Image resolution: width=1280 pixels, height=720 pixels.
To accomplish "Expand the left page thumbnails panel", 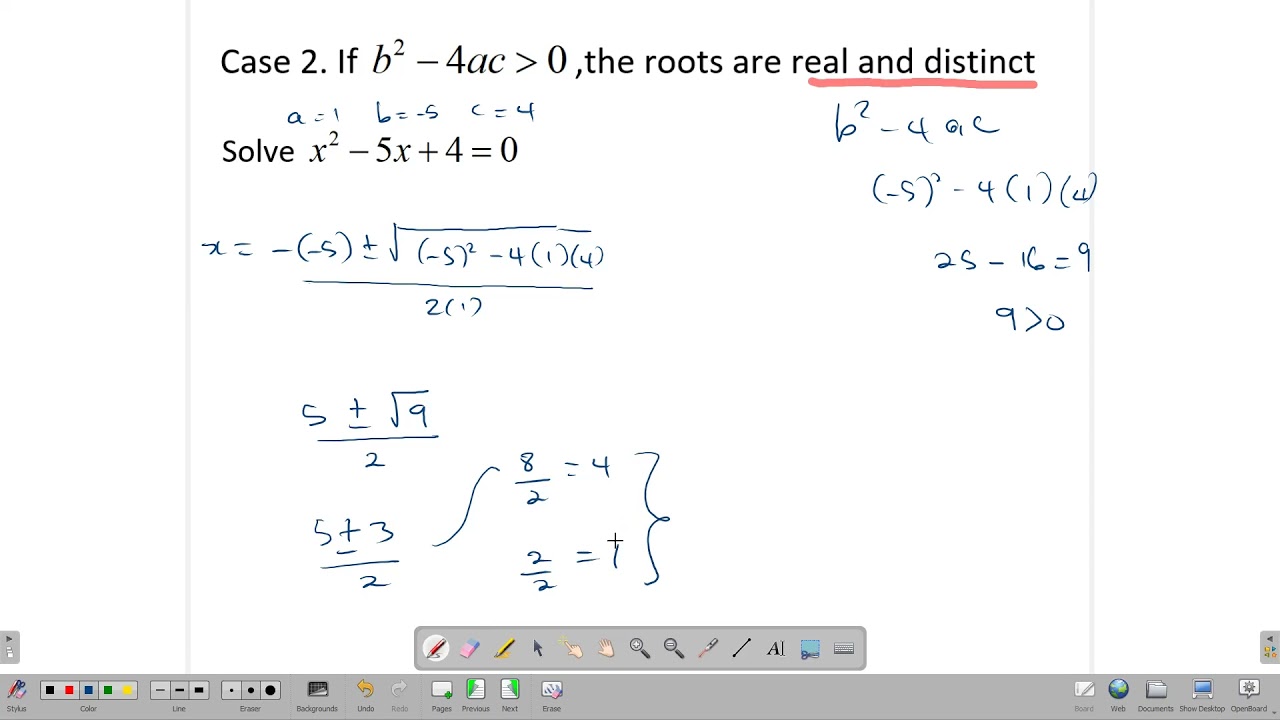I will click(x=9, y=647).
